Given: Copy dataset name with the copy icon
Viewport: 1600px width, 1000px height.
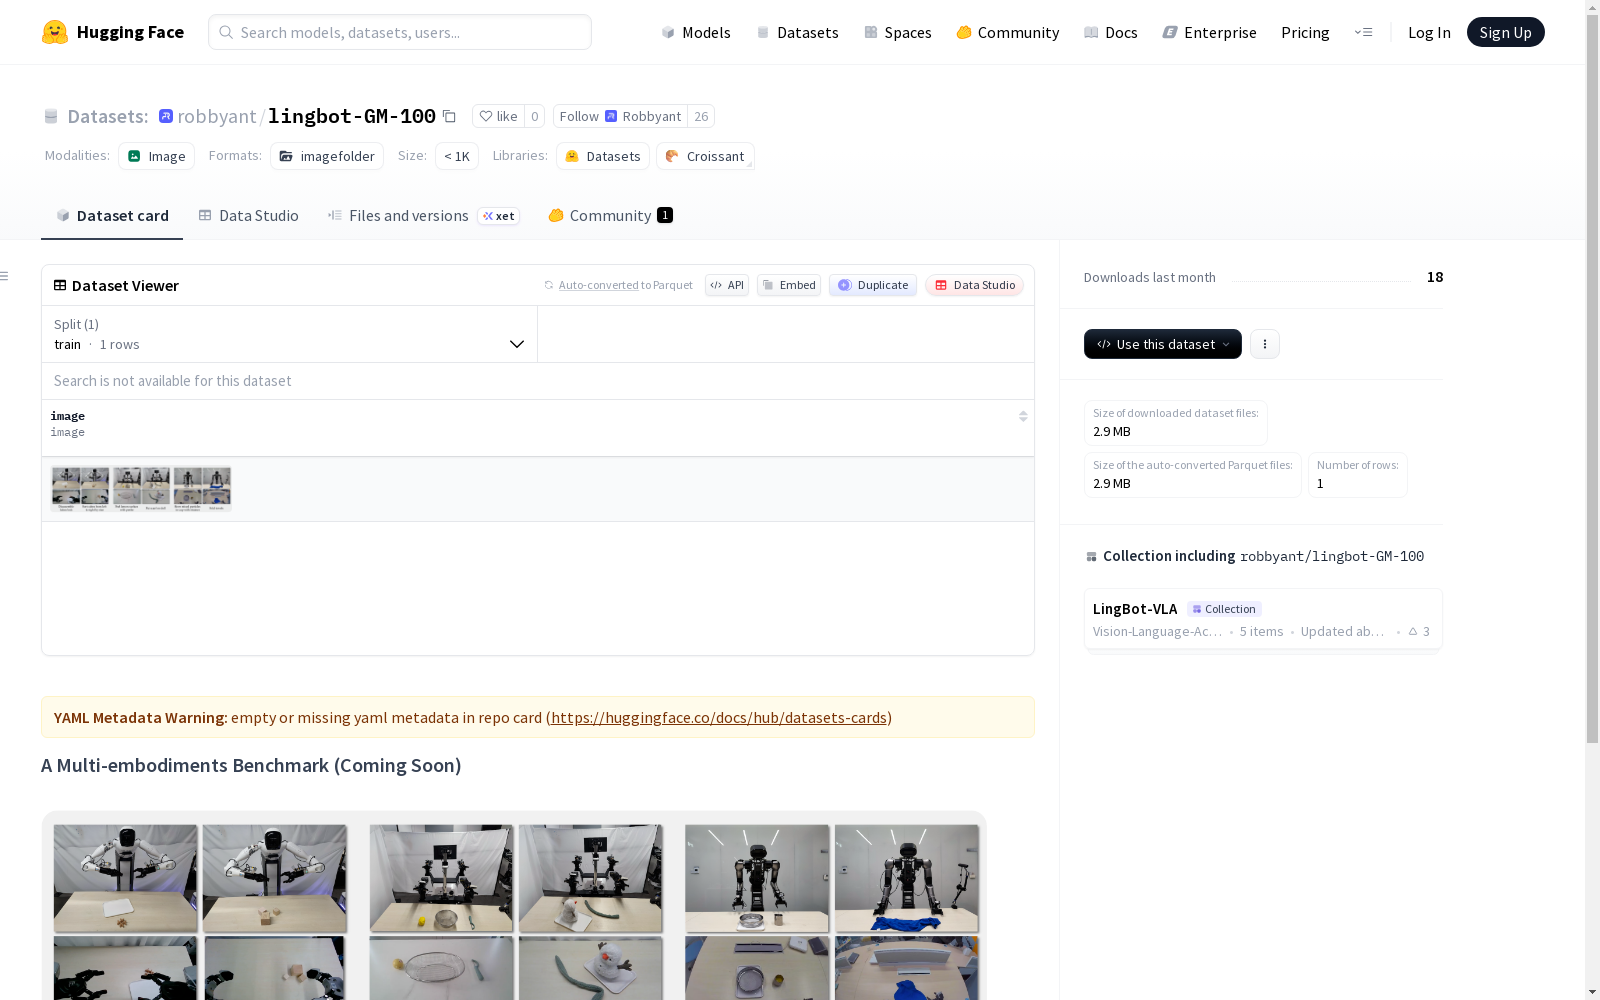Looking at the screenshot, I should (x=450, y=117).
